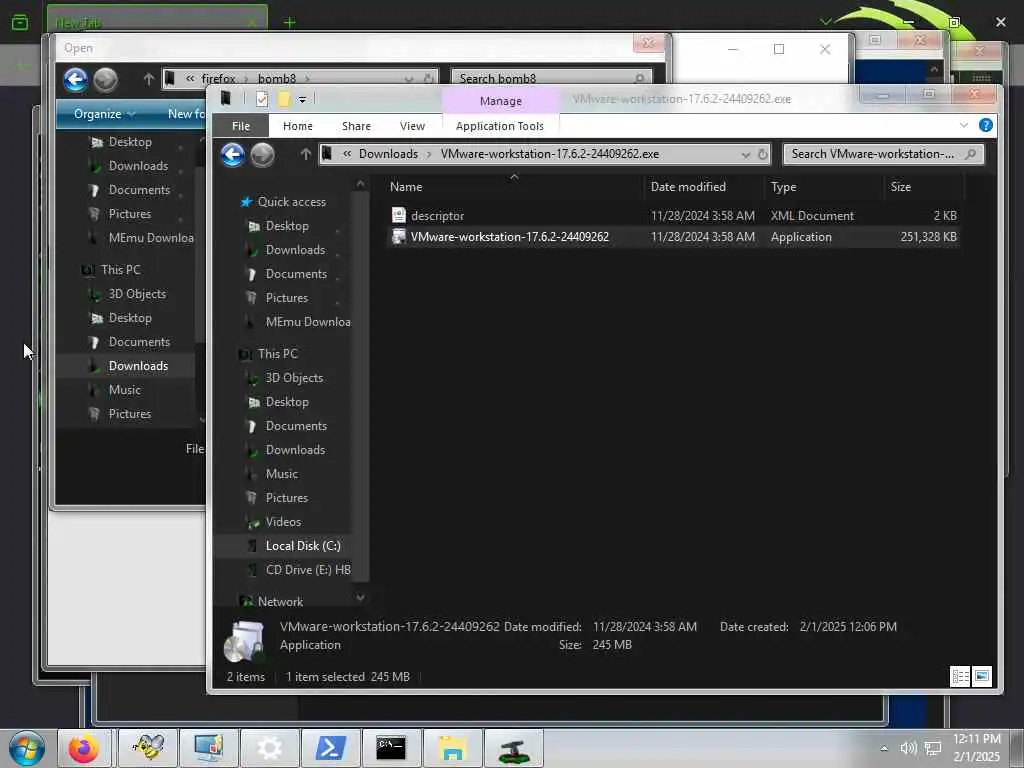Click forward arrow in front Explorer window

[x=263, y=155]
